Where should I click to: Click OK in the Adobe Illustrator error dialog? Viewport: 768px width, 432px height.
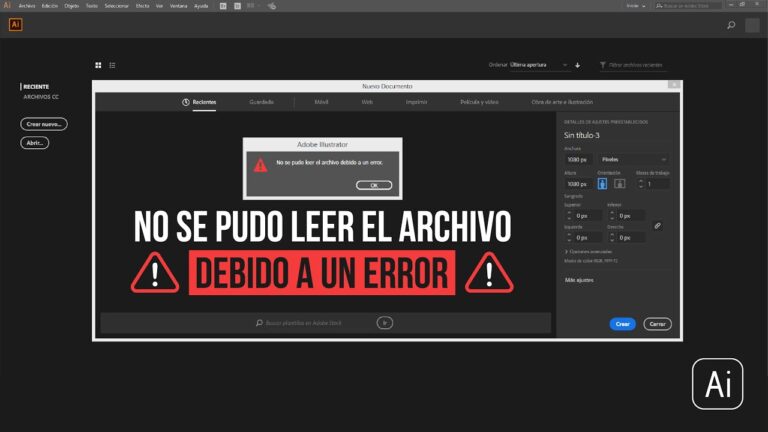tap(374, 185)
